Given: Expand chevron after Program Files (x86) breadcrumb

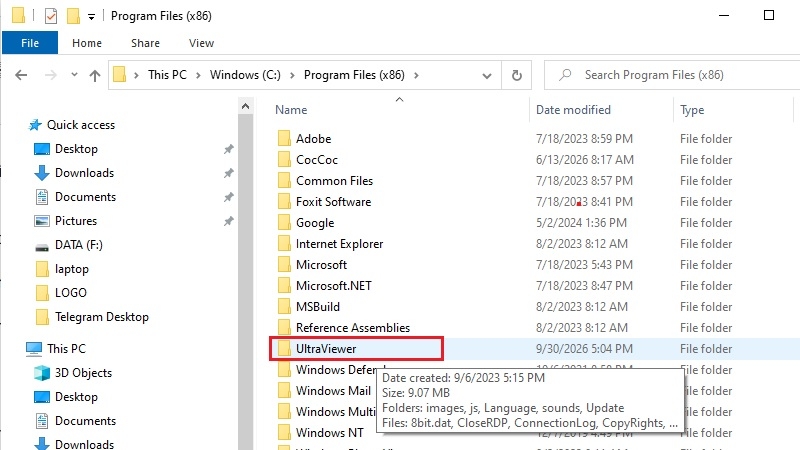Looking at the screenshot, I should pyautogui.click(x=416, y=76).
